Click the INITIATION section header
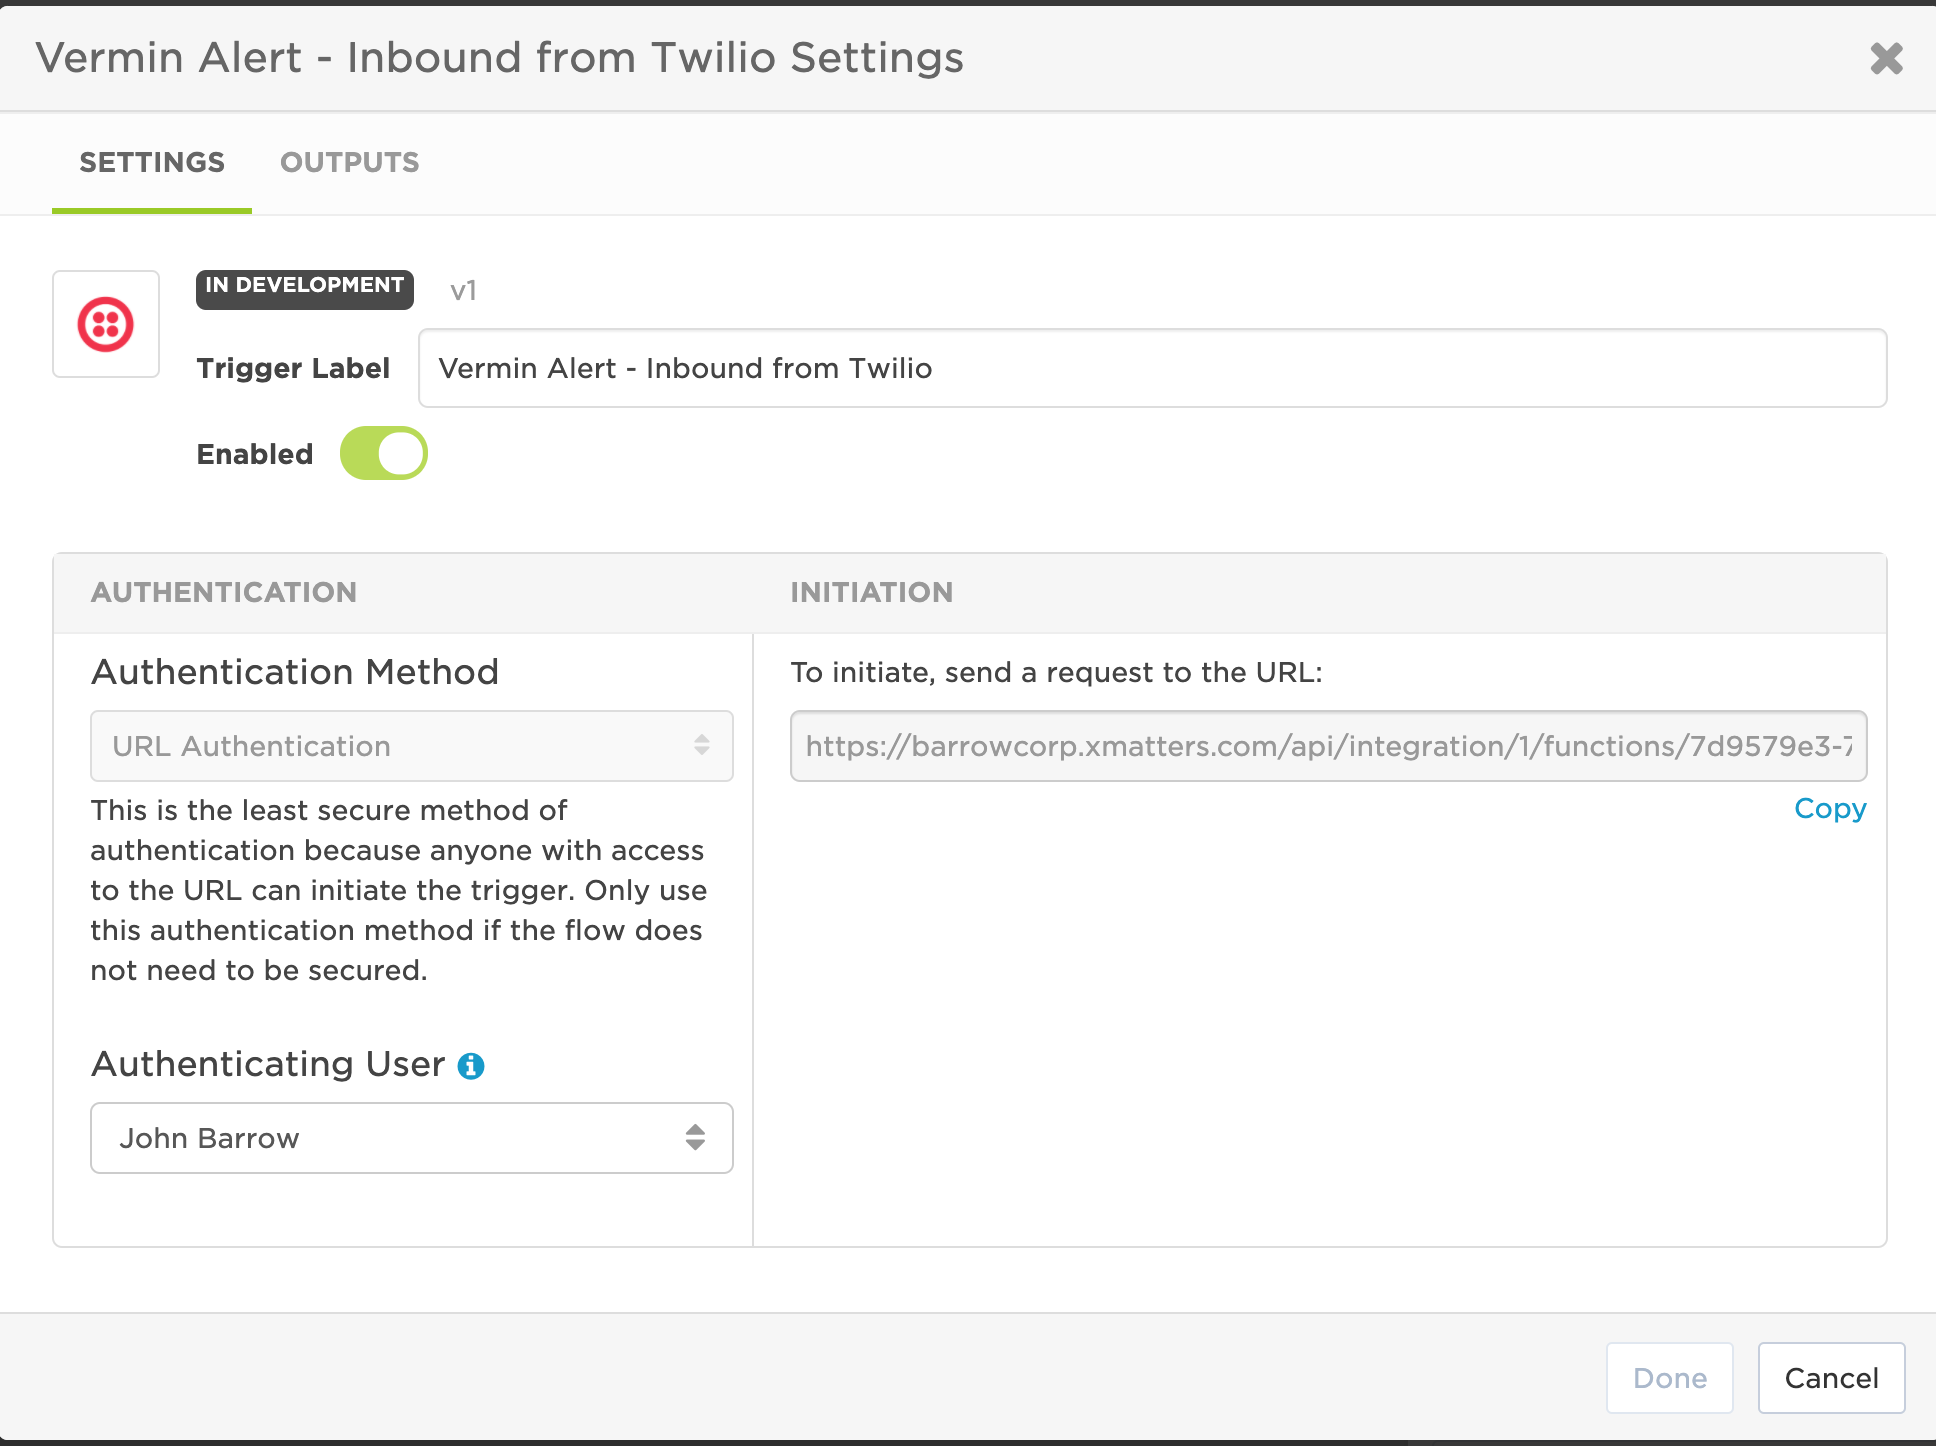 (871, 592)
